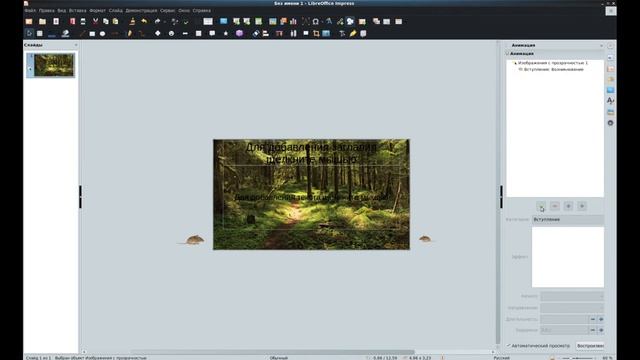640x360 pixels.
Task: Open the Демонстрация menu
Action: pyautogui.click(x=141, y=11)
